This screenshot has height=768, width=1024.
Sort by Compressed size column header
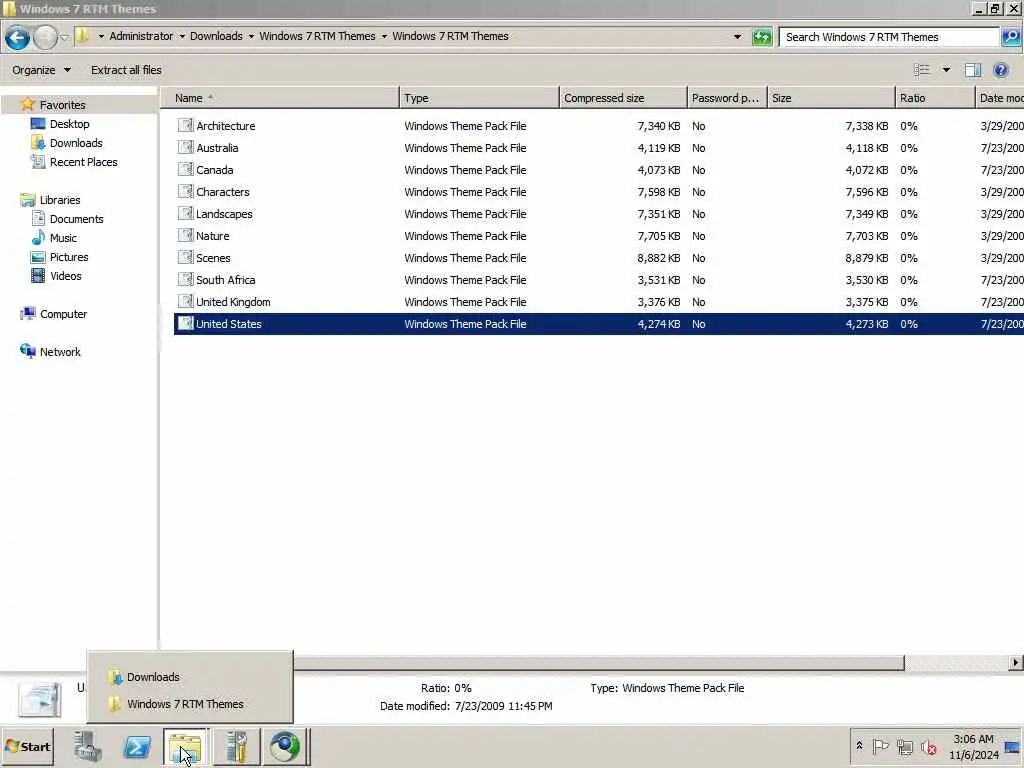point(623,98)
